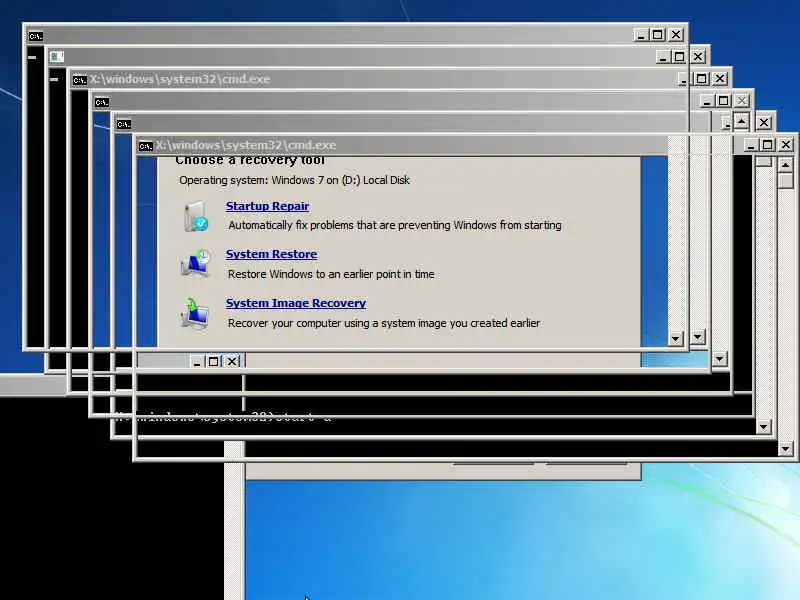Click the text 'Operating system: Windows 7 on (D:) Local Disk'

pyautogui.click(x=294, y=180)
